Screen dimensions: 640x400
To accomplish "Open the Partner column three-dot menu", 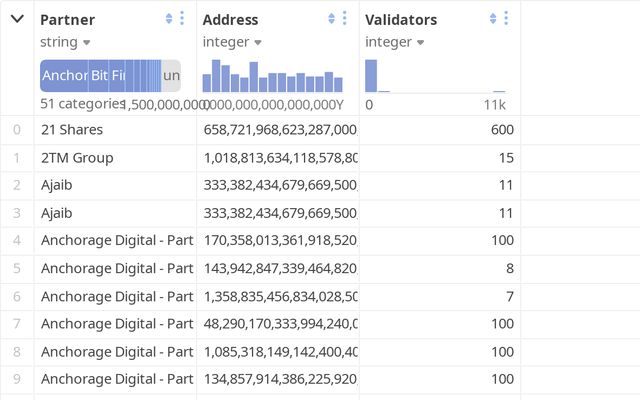I will click(x=182, y=19).
